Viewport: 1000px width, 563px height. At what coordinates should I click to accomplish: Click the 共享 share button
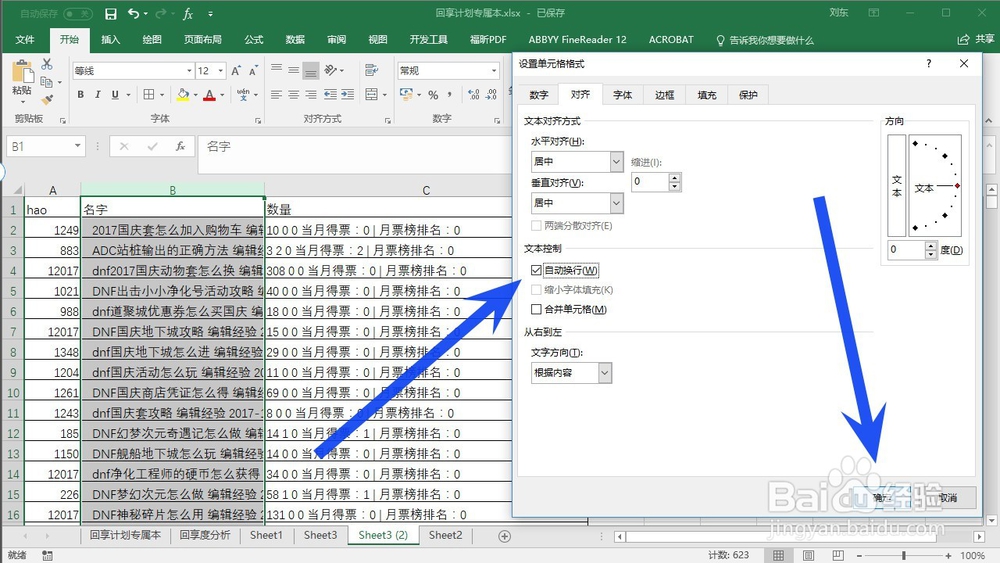click(x=976, y=40)
